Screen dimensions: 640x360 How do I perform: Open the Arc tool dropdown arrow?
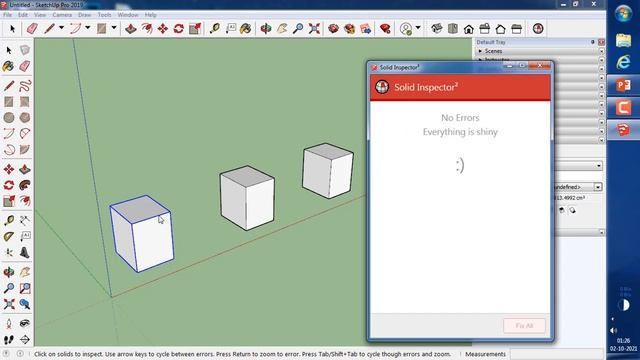(x=87, y=28)
